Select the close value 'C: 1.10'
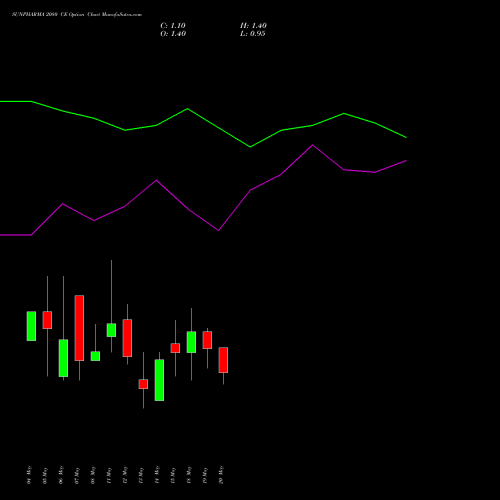 (173, 26)
